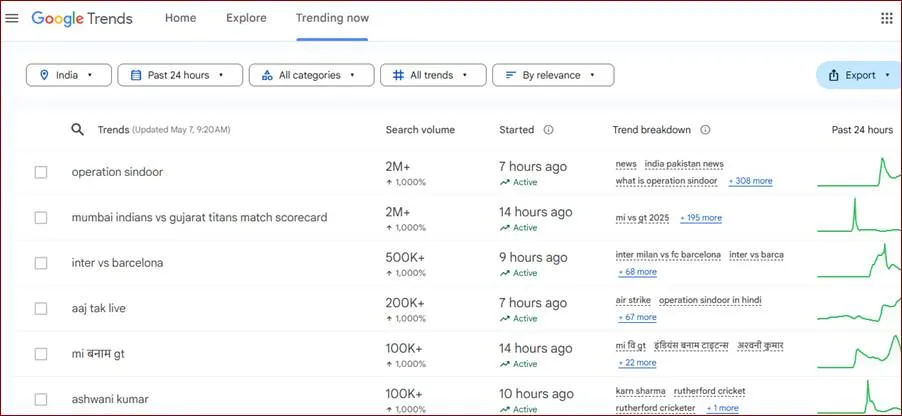Click the Search volume column header
This screenshot has width=902, height=416.
[x=420, y=130]
